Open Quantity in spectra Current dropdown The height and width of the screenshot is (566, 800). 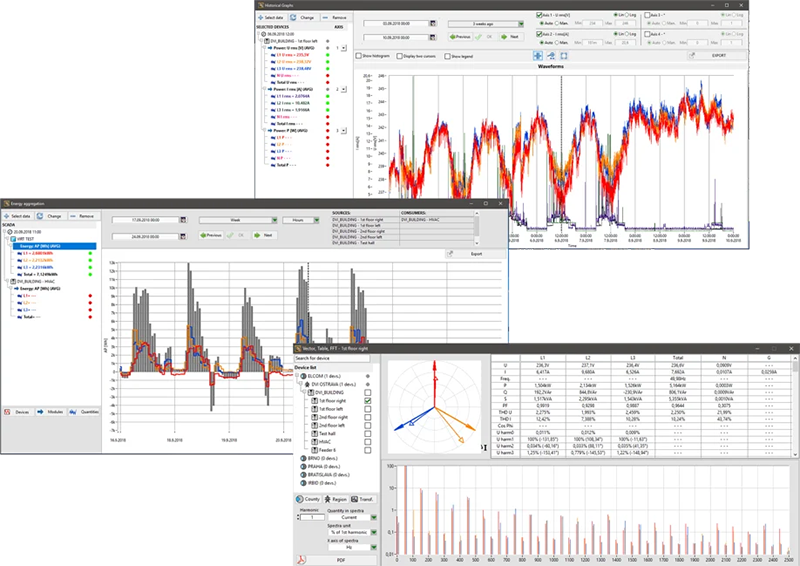pos(373,517)
